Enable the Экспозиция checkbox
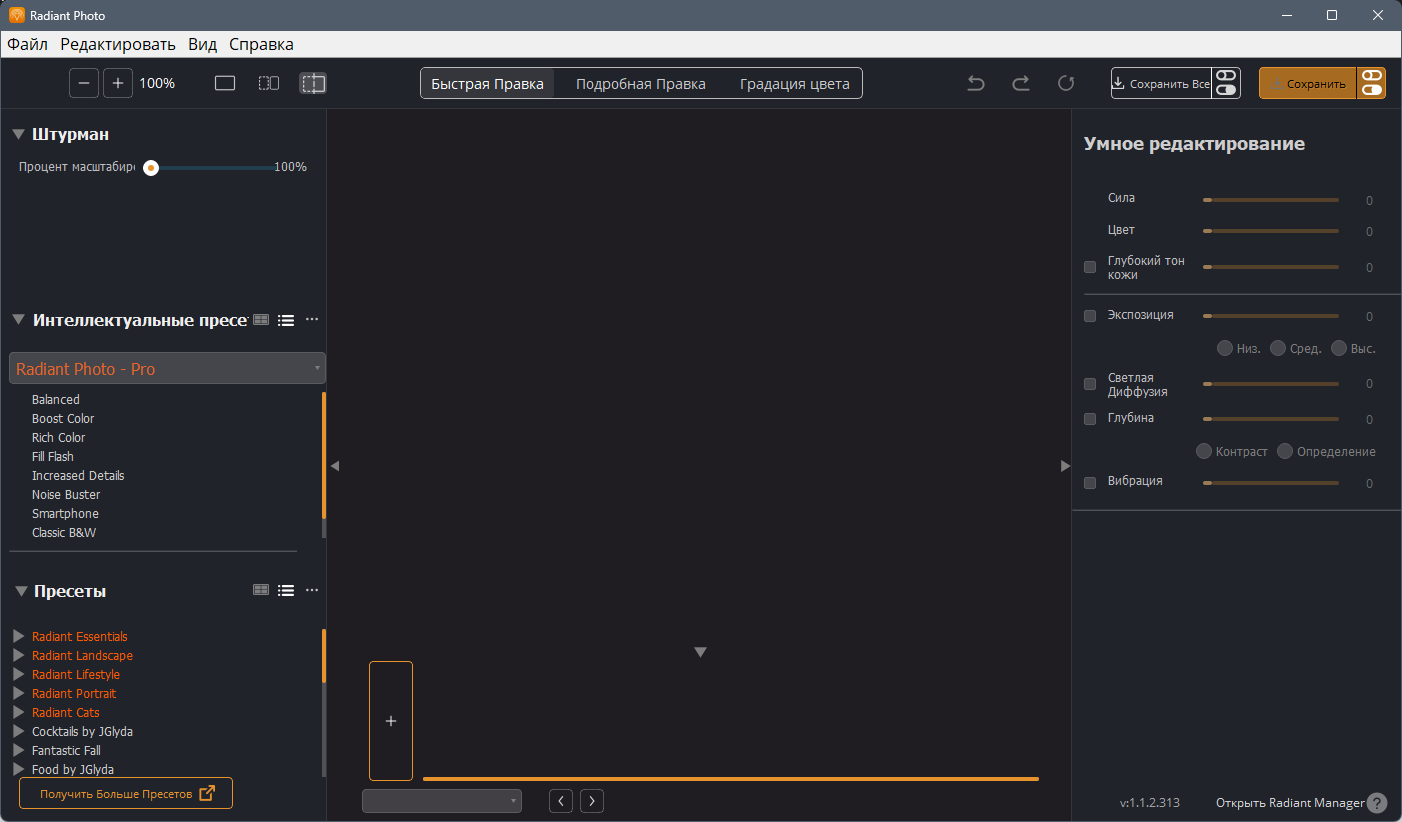Image resolution: width=1402 pixels, height=822 pixels. (x=1089, y=315)
